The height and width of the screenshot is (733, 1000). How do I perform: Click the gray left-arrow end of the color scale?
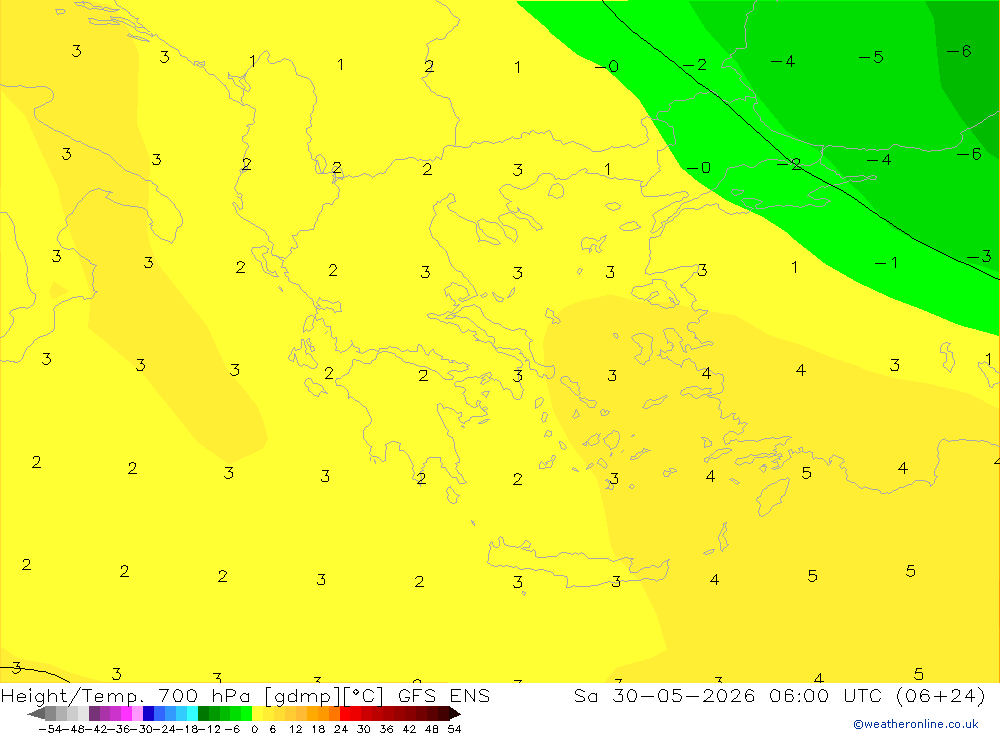point(36,714)
